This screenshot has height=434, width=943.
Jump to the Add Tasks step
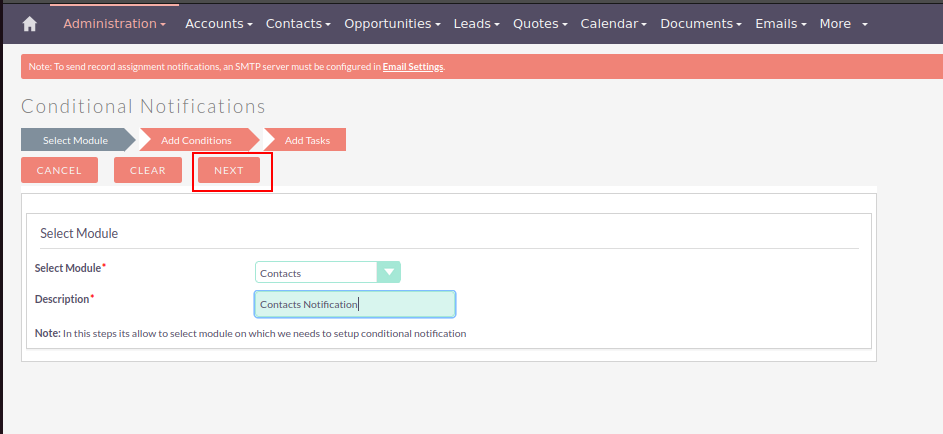pos(307,140)
